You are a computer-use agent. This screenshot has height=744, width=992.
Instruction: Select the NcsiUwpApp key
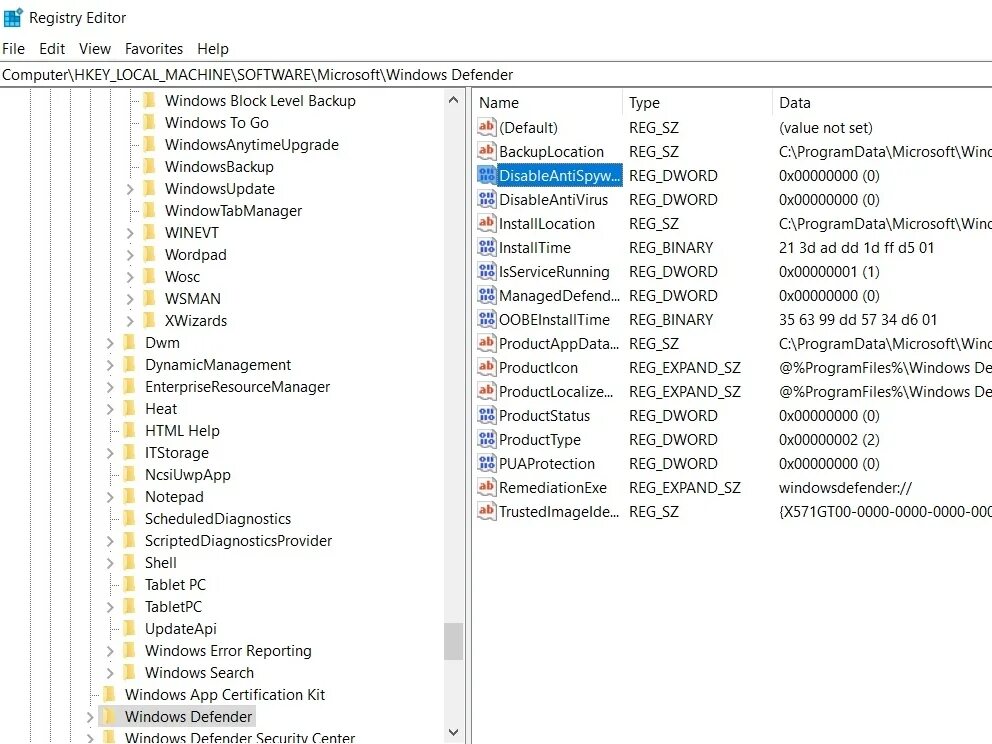click(187, 474)
